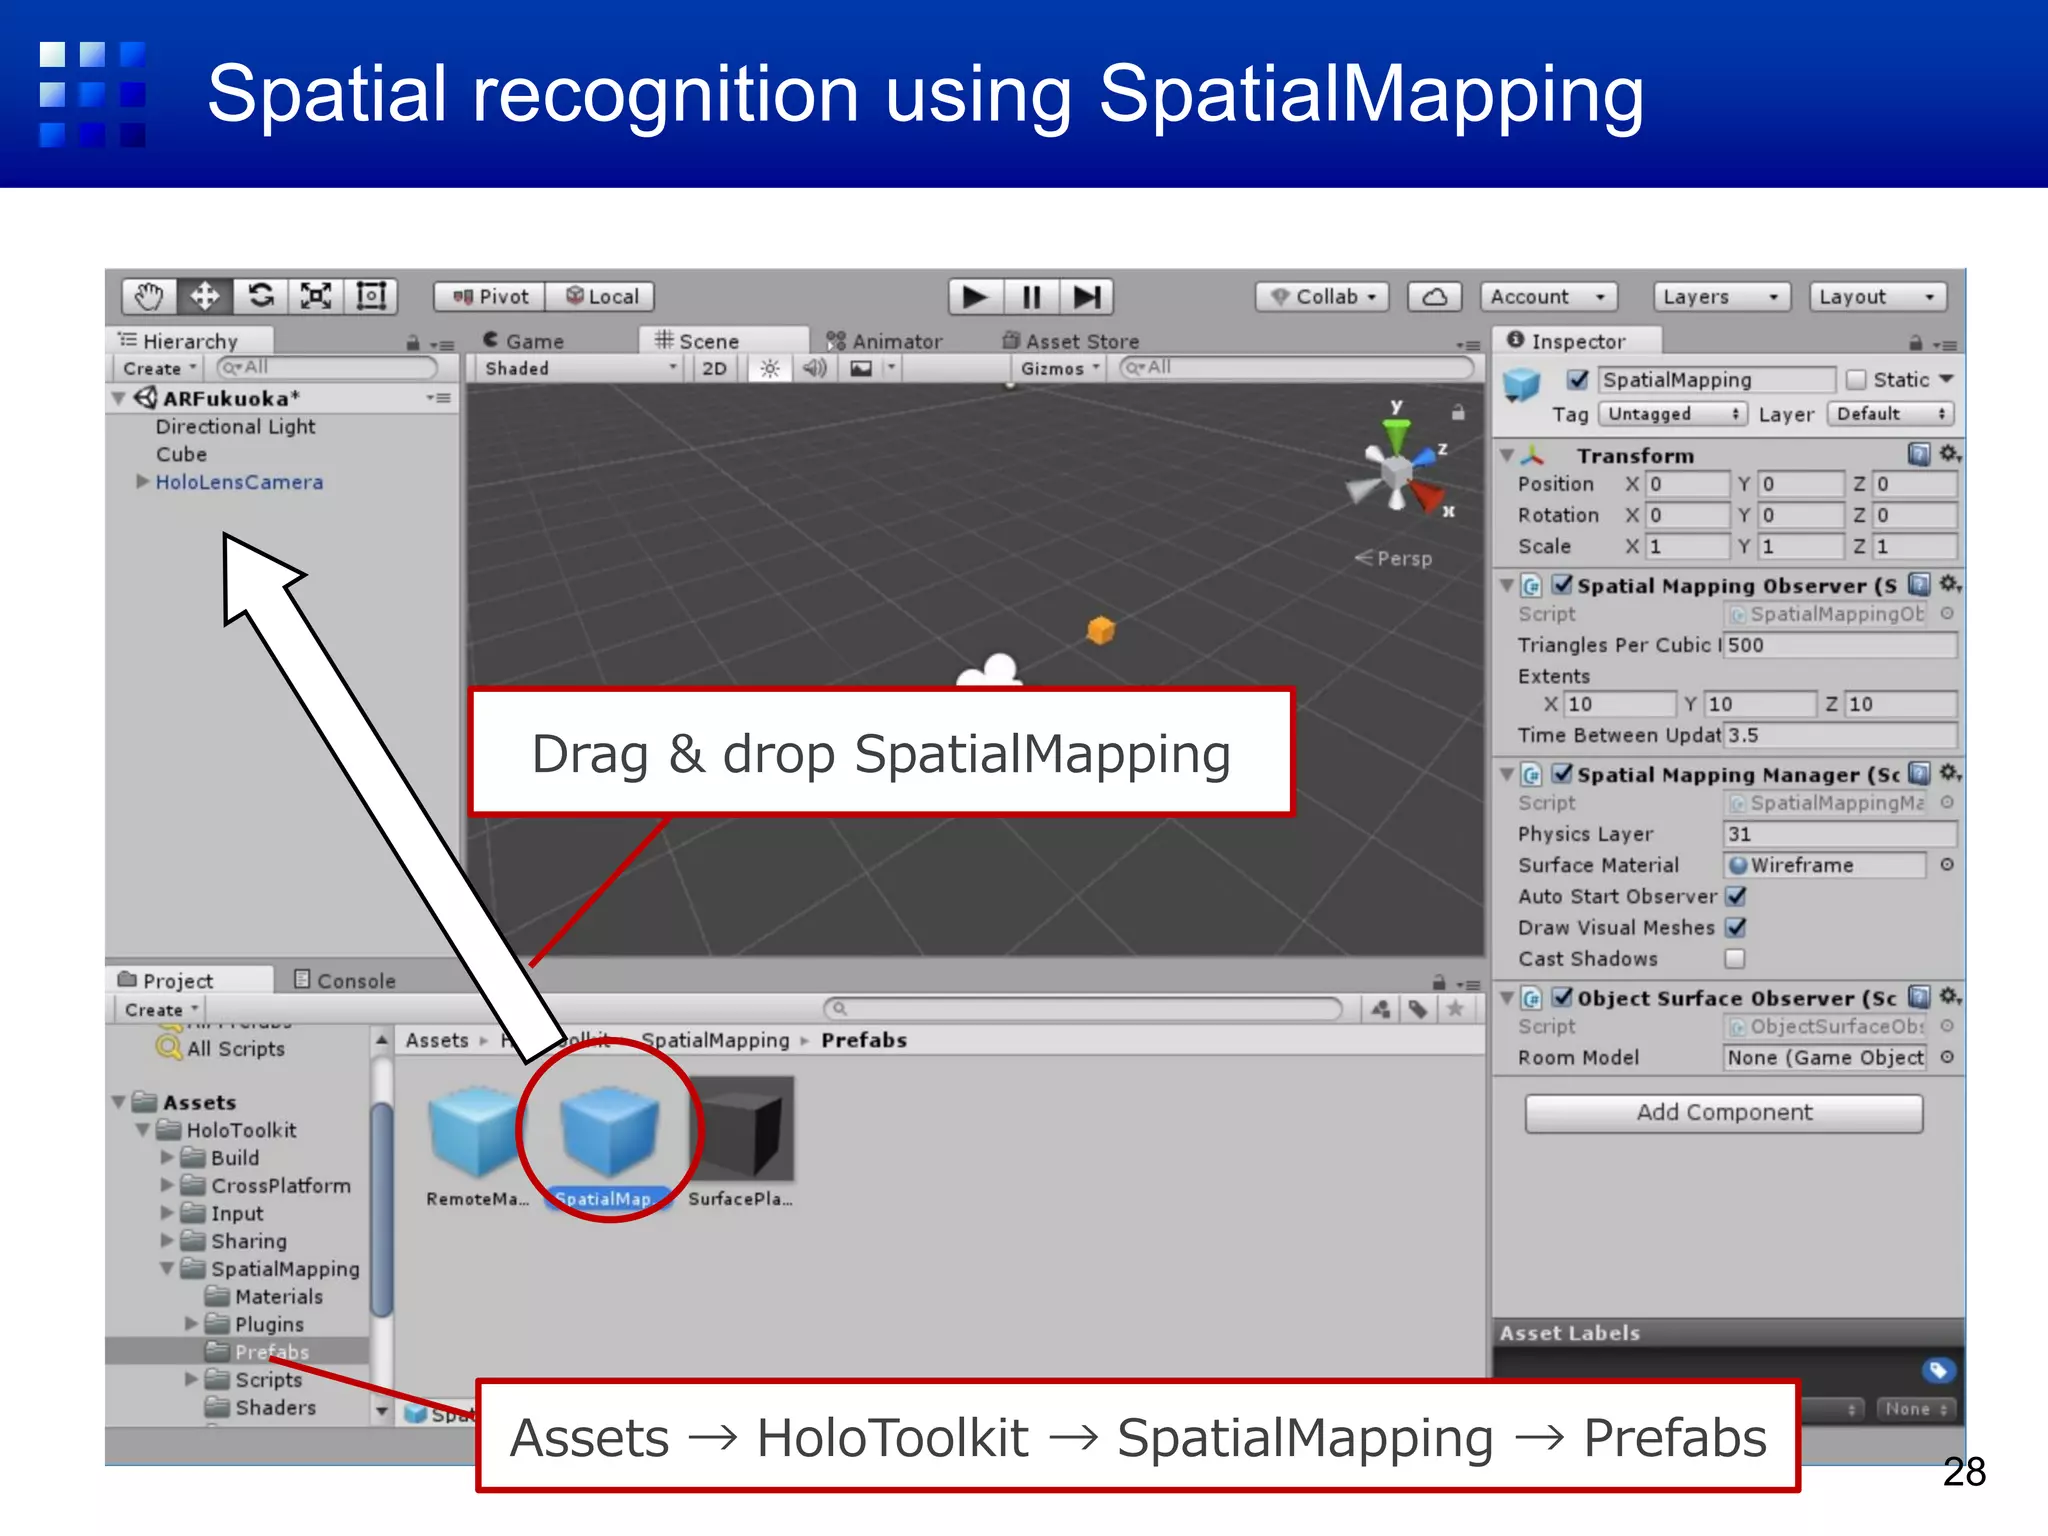Select the Scale tool
The image size is (2048, 1536).
click(316, 296)
